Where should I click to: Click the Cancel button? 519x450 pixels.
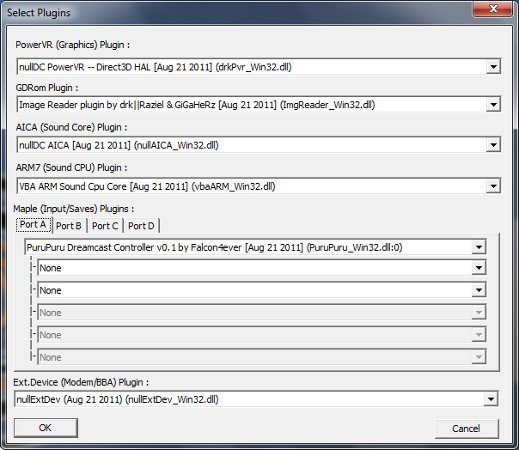click(467, 428)
